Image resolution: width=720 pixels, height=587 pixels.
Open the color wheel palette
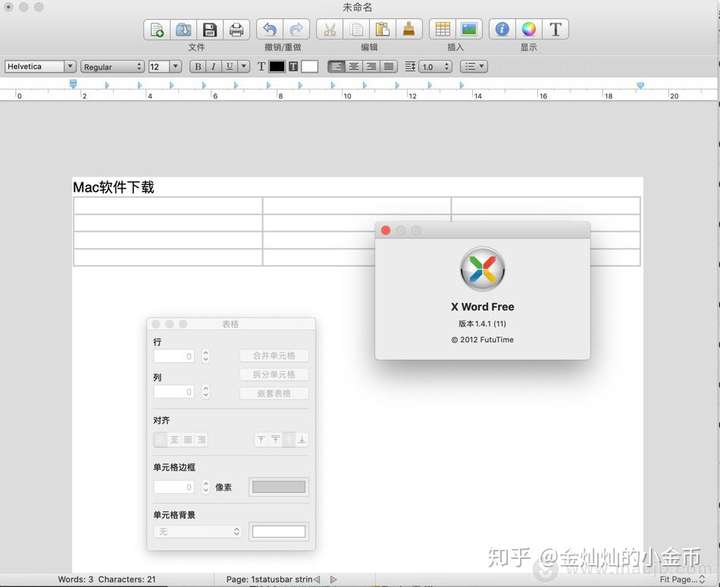click(529, 29)
